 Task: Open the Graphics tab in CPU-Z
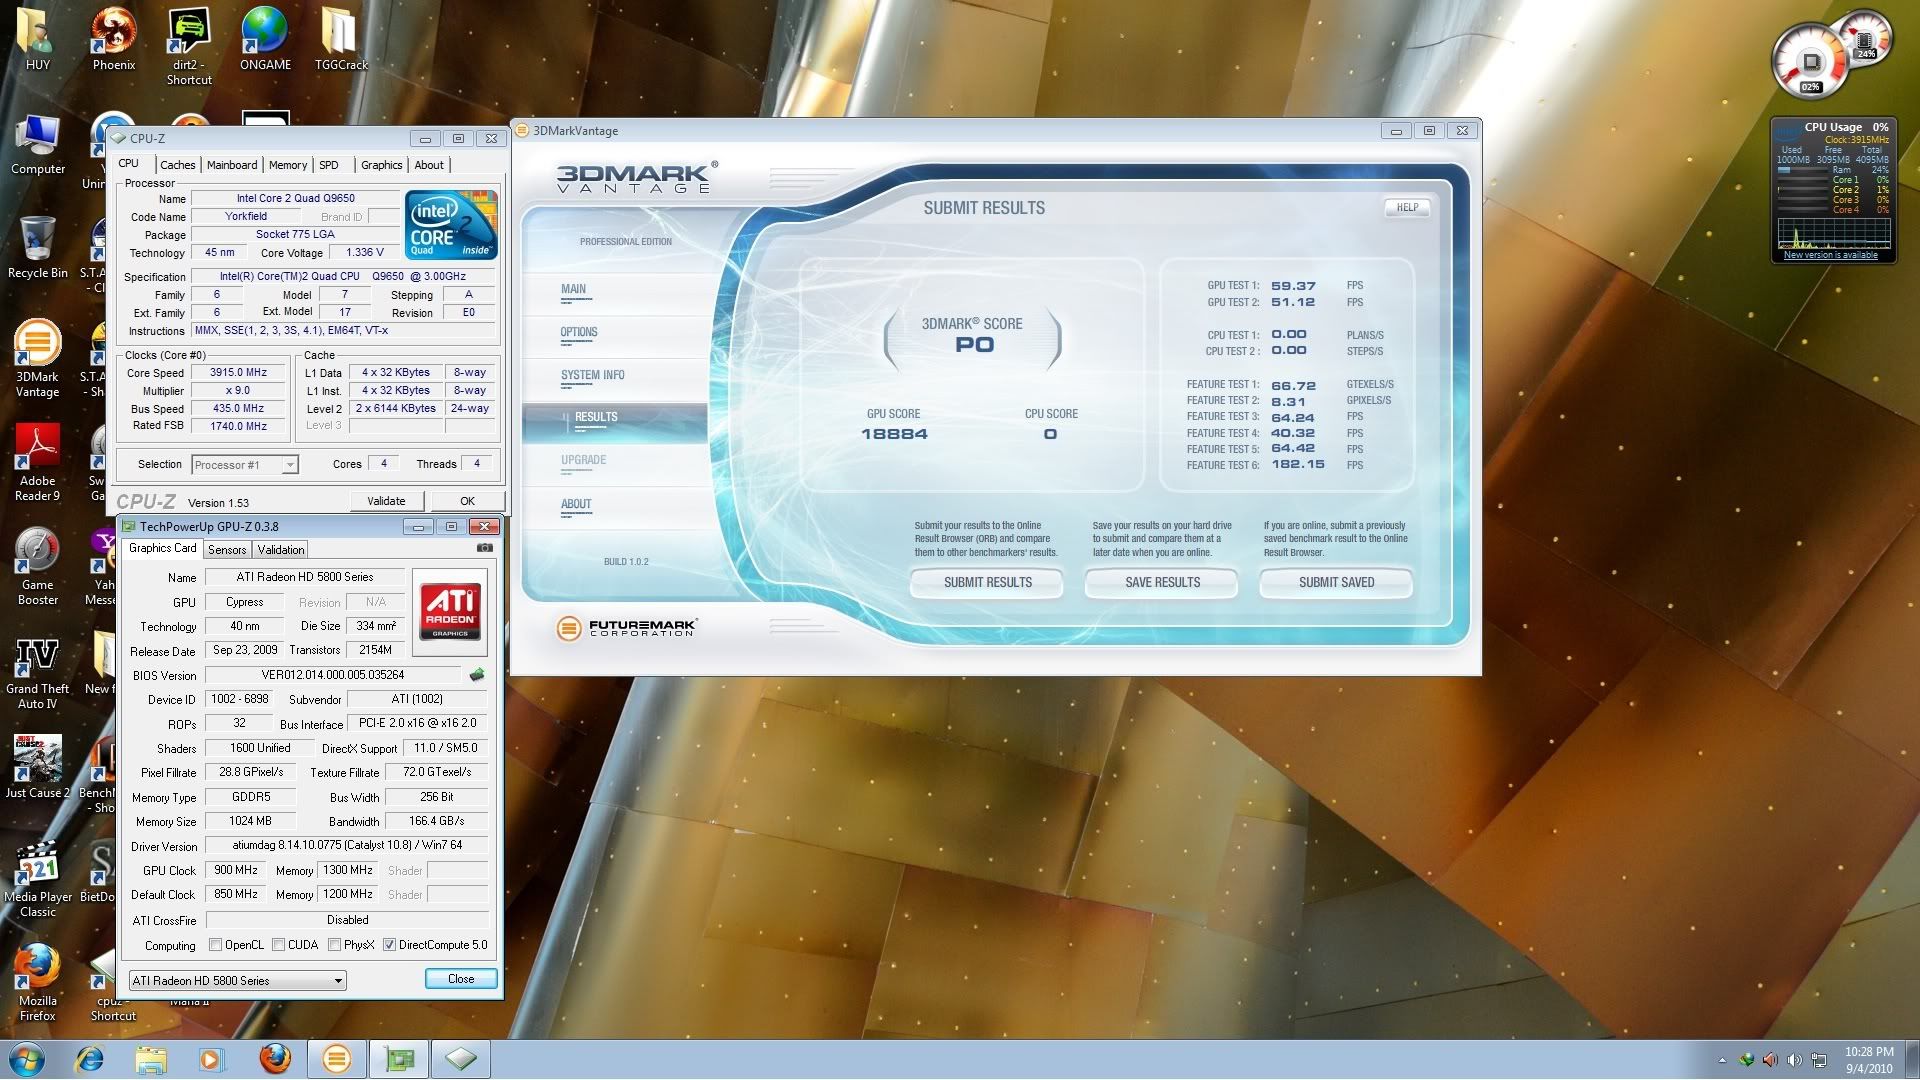(382, 165)
